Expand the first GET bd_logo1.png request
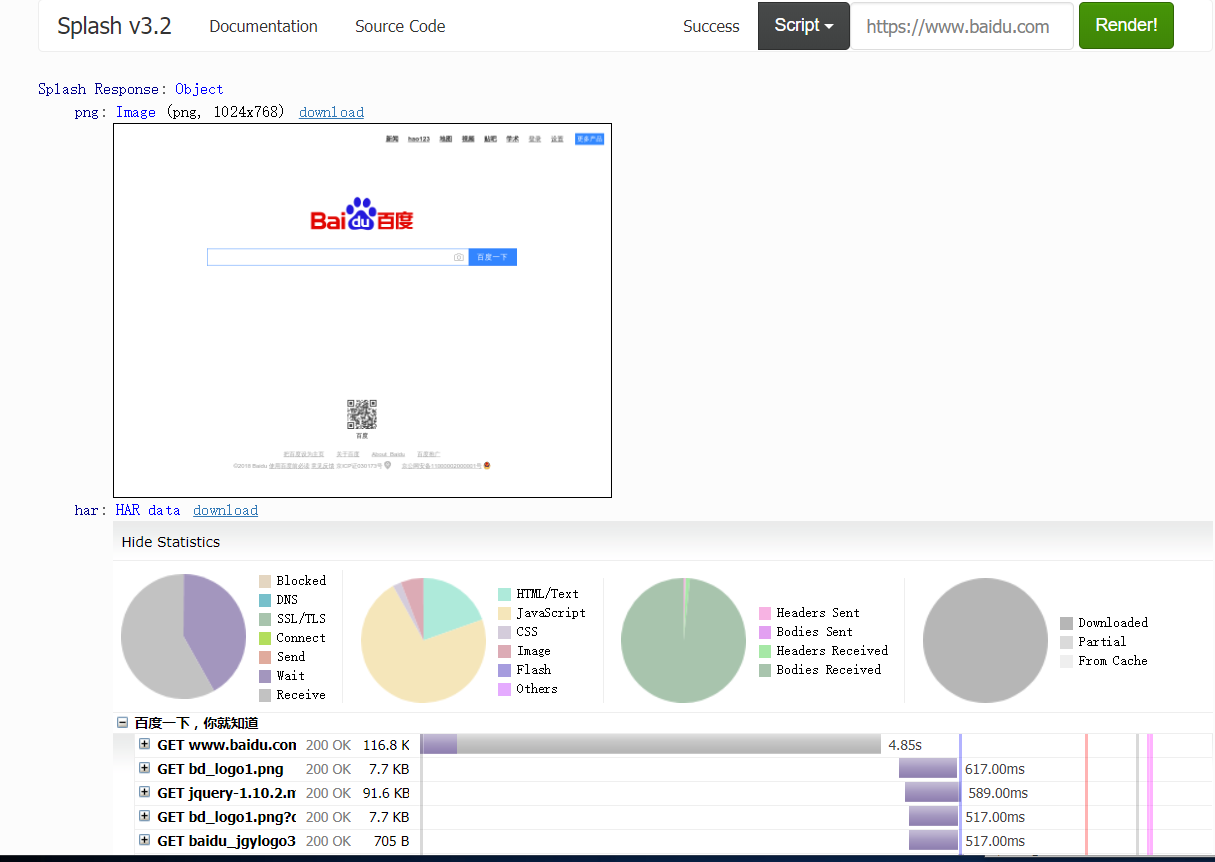Screen dimensions: 1215x862 [x=145, y=769]
